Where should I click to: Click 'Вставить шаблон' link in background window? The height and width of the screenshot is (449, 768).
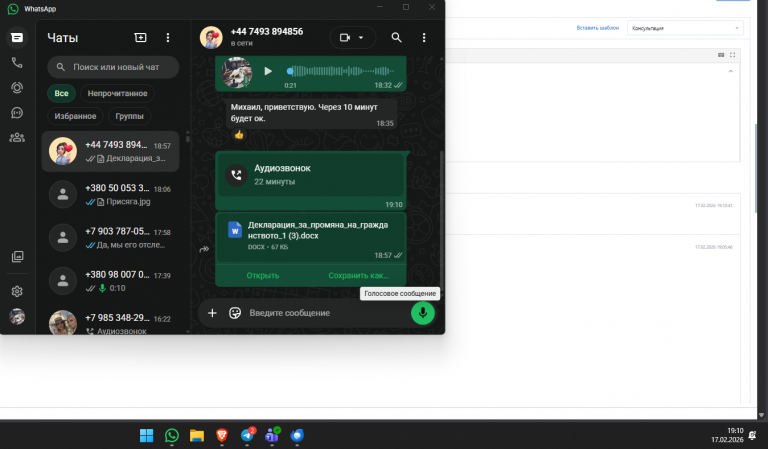click(x=598, y=28)
